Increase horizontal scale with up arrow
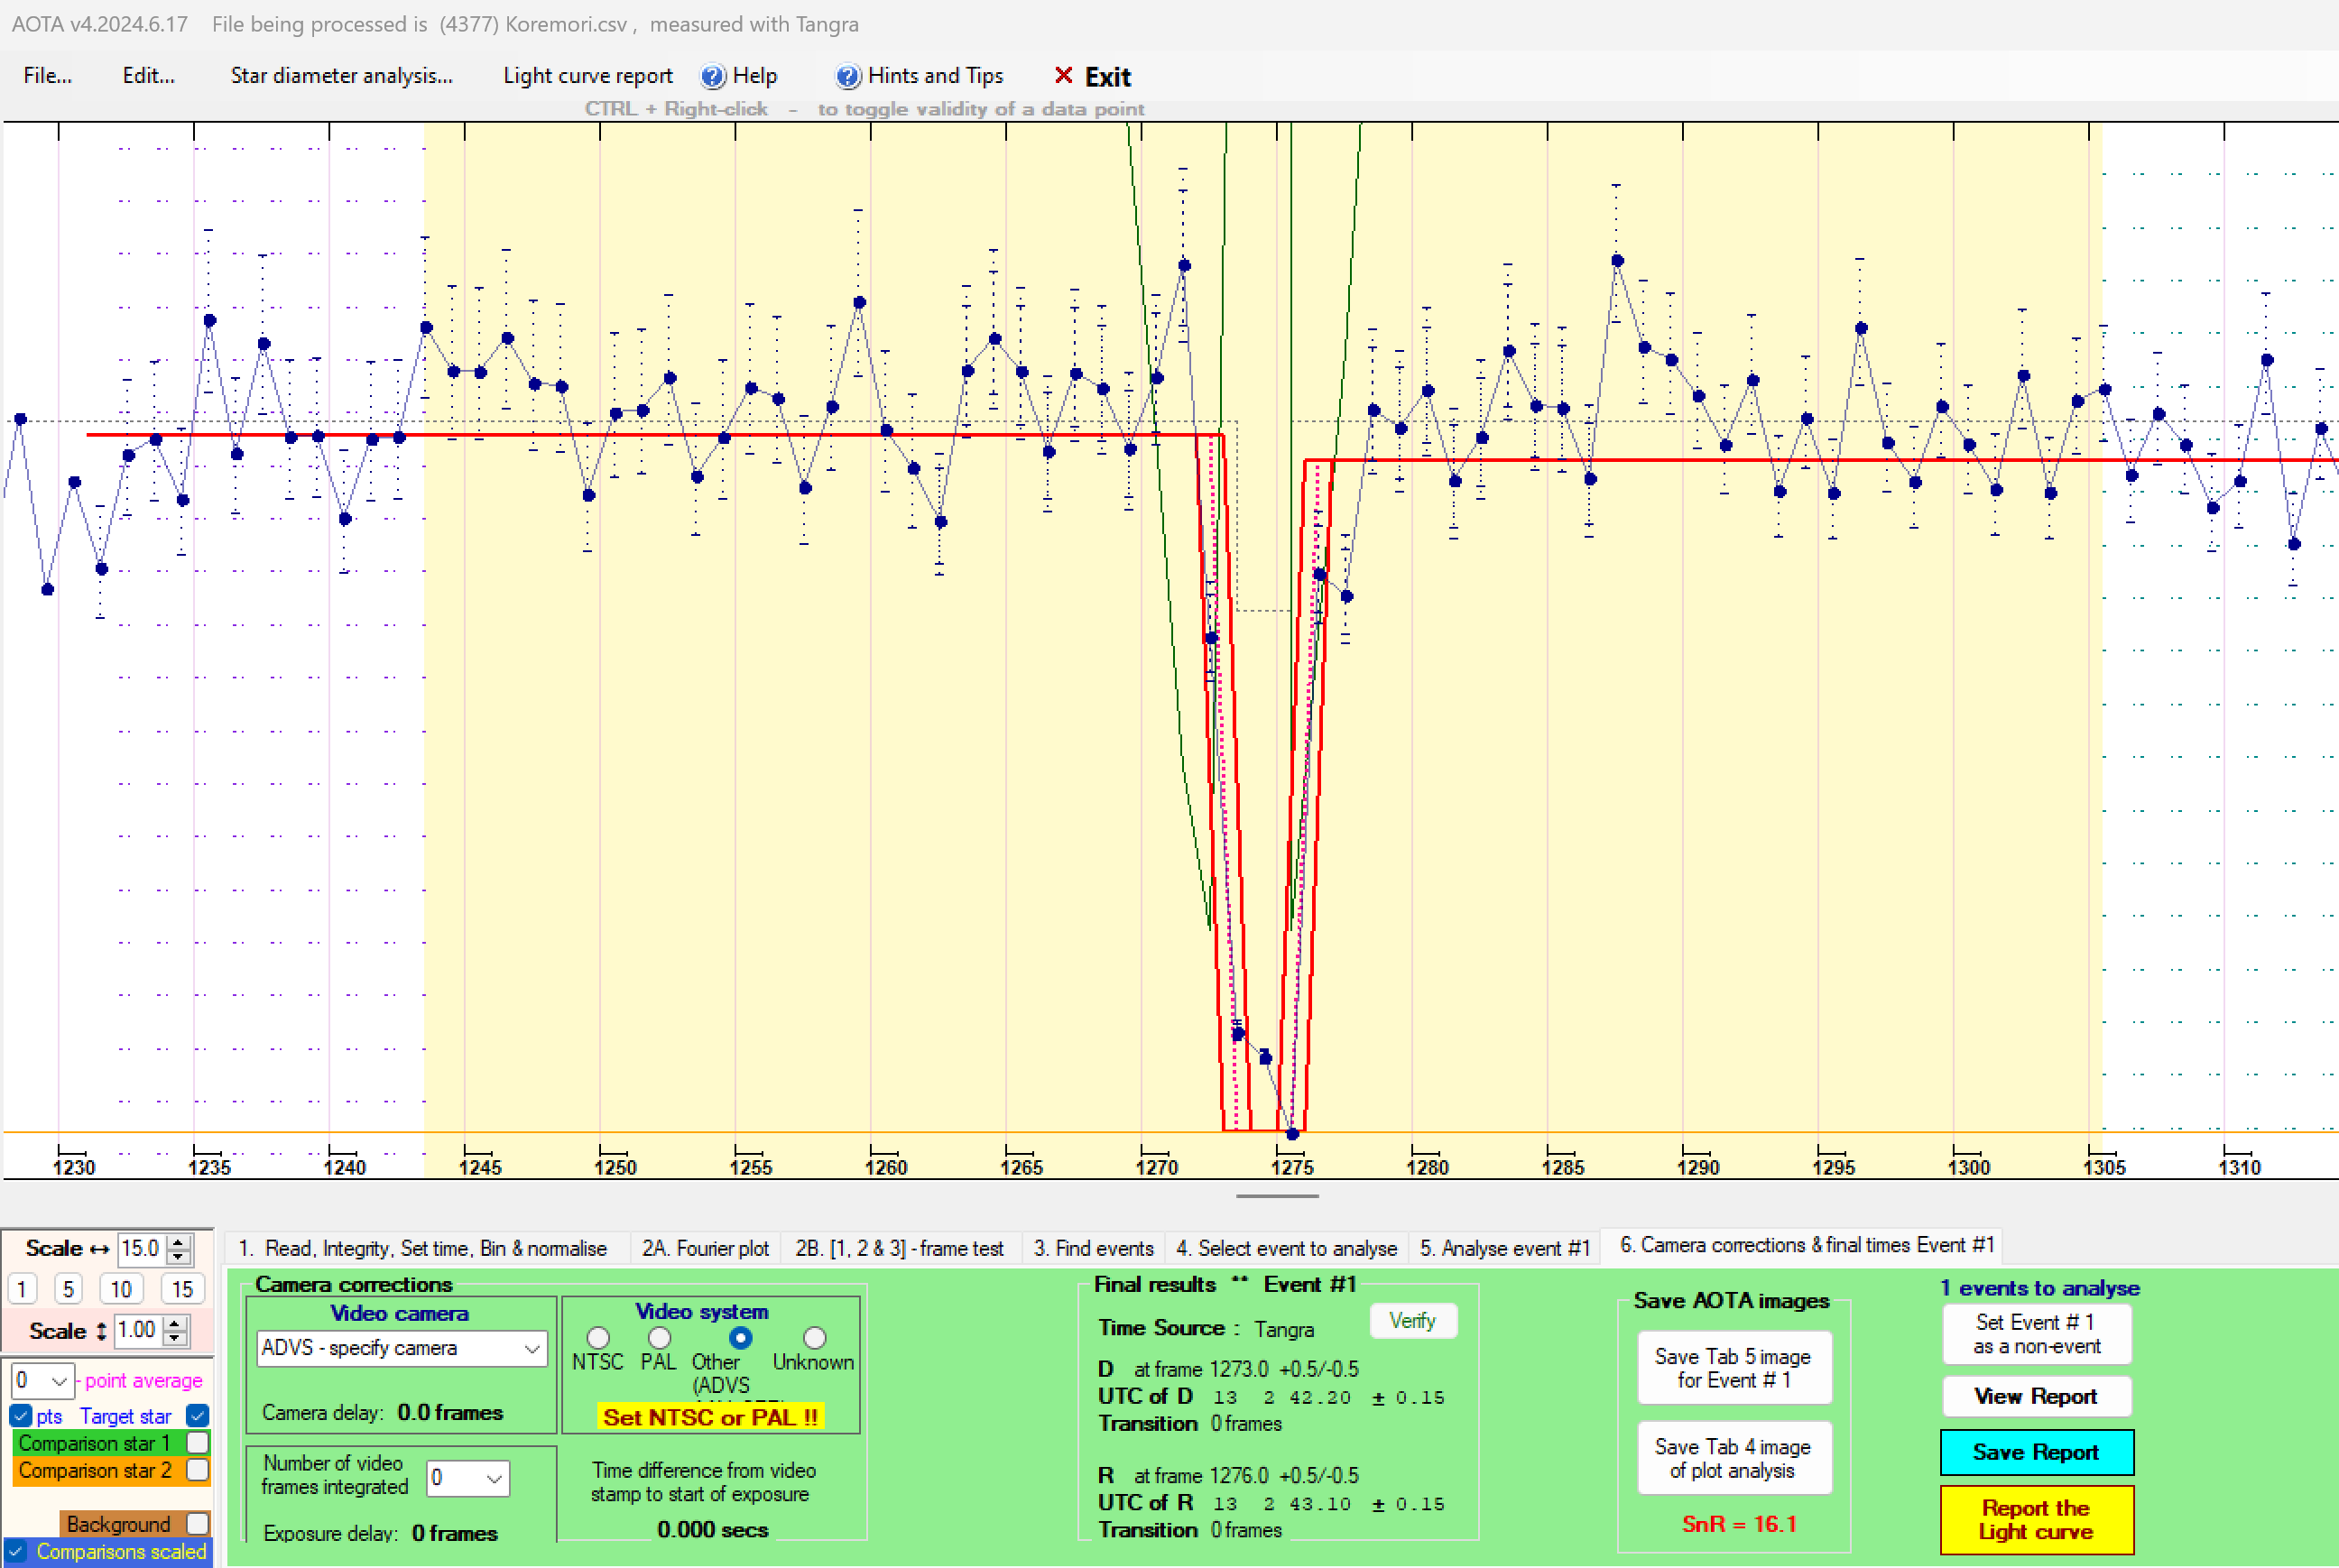Screen dimensions: 2339x1568 (179, 1241)
